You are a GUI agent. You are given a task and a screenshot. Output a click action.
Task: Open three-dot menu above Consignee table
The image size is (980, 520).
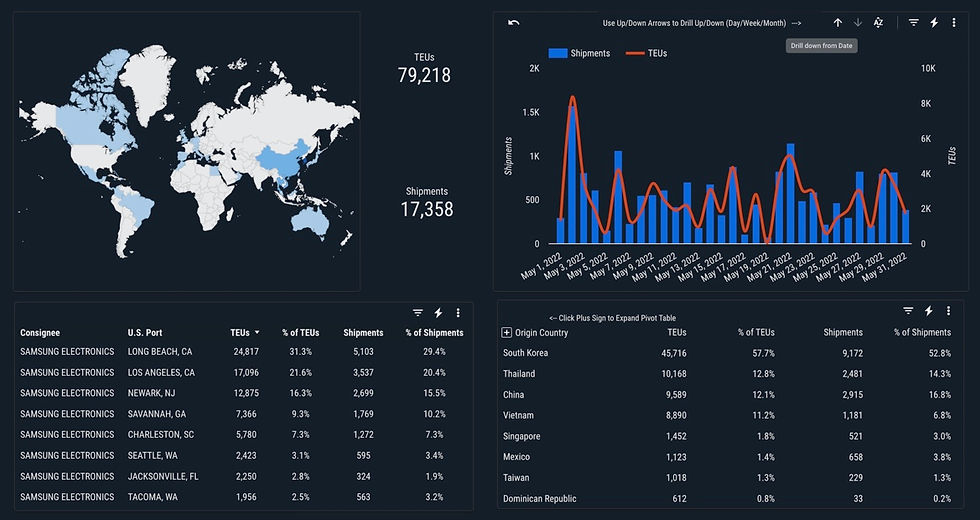(458, 312)
